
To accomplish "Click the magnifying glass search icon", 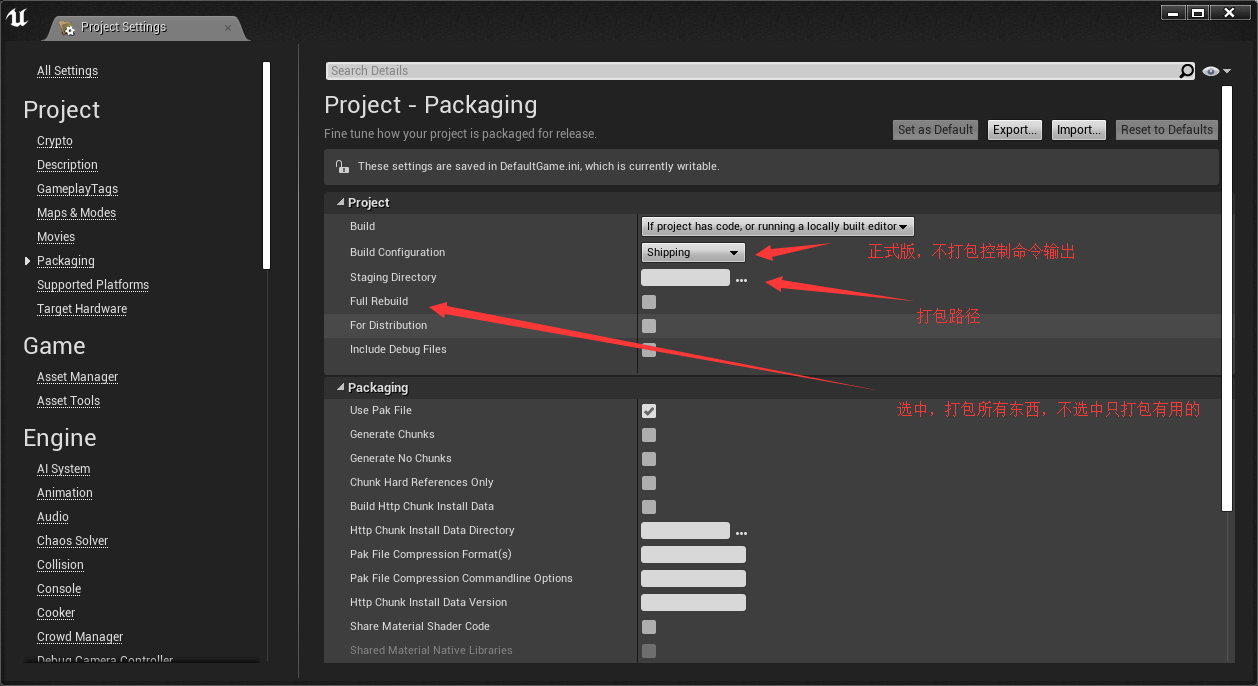I will [1186, 71].
